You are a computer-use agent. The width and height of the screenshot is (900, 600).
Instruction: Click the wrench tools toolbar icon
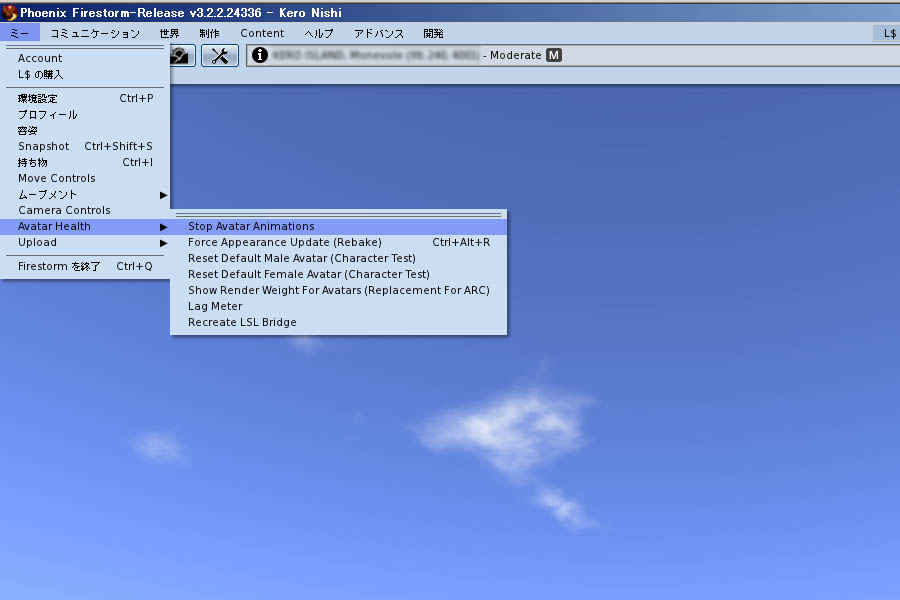click(220, 56)
